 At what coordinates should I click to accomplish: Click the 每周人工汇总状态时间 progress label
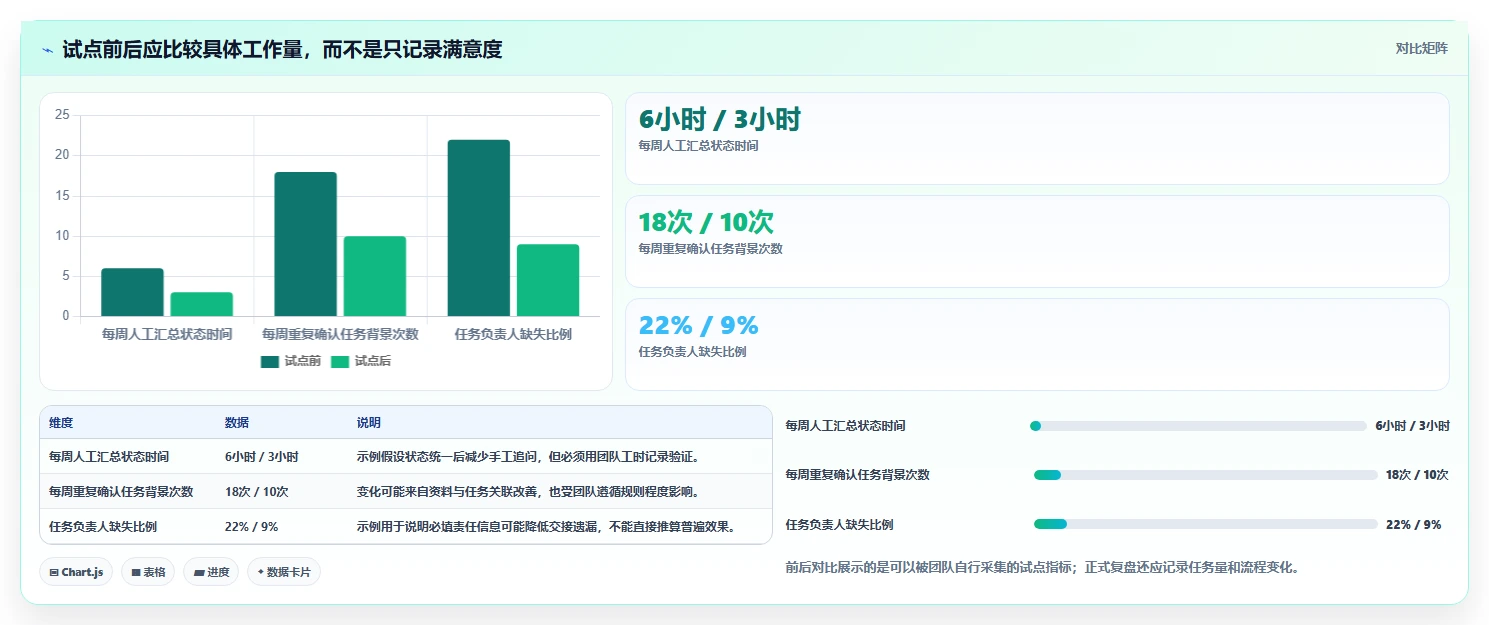pos(845,426)
